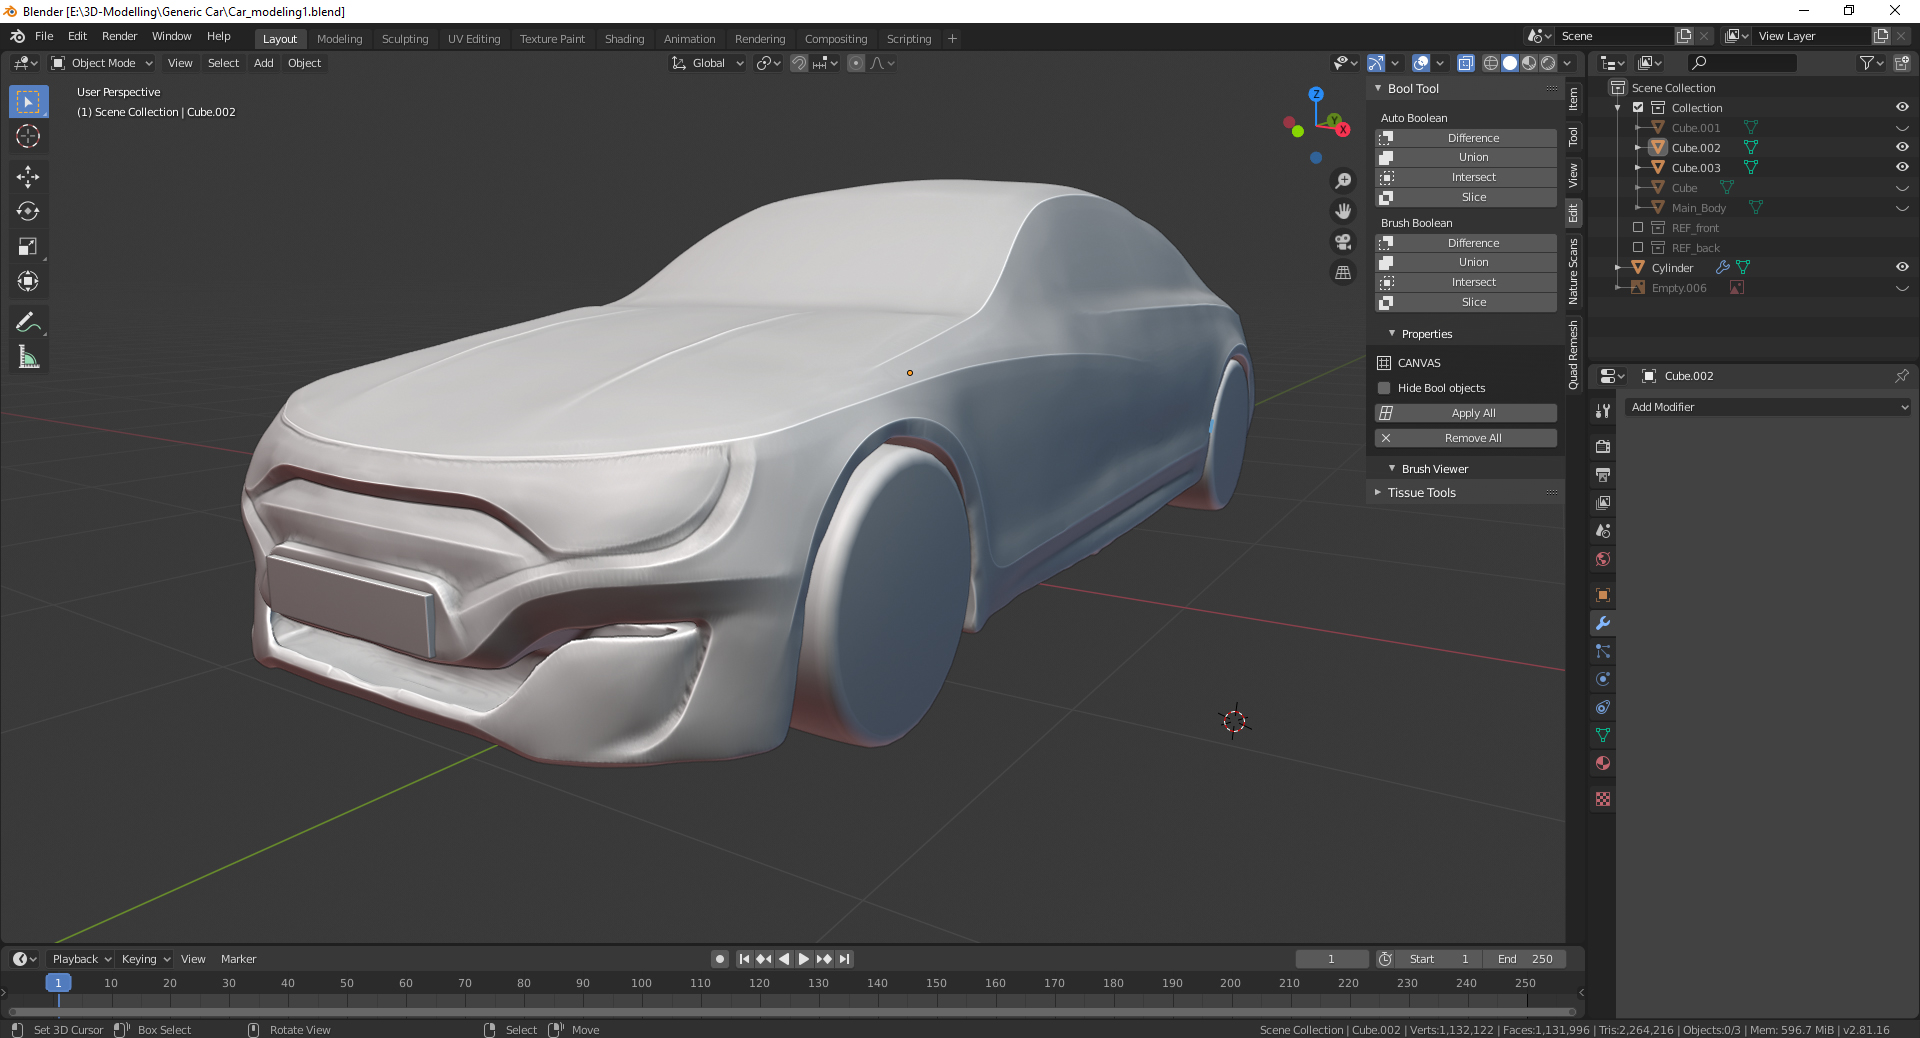Open the Material properties tab
The image size is (1920, 1038).
click(x=1603, y=763)
